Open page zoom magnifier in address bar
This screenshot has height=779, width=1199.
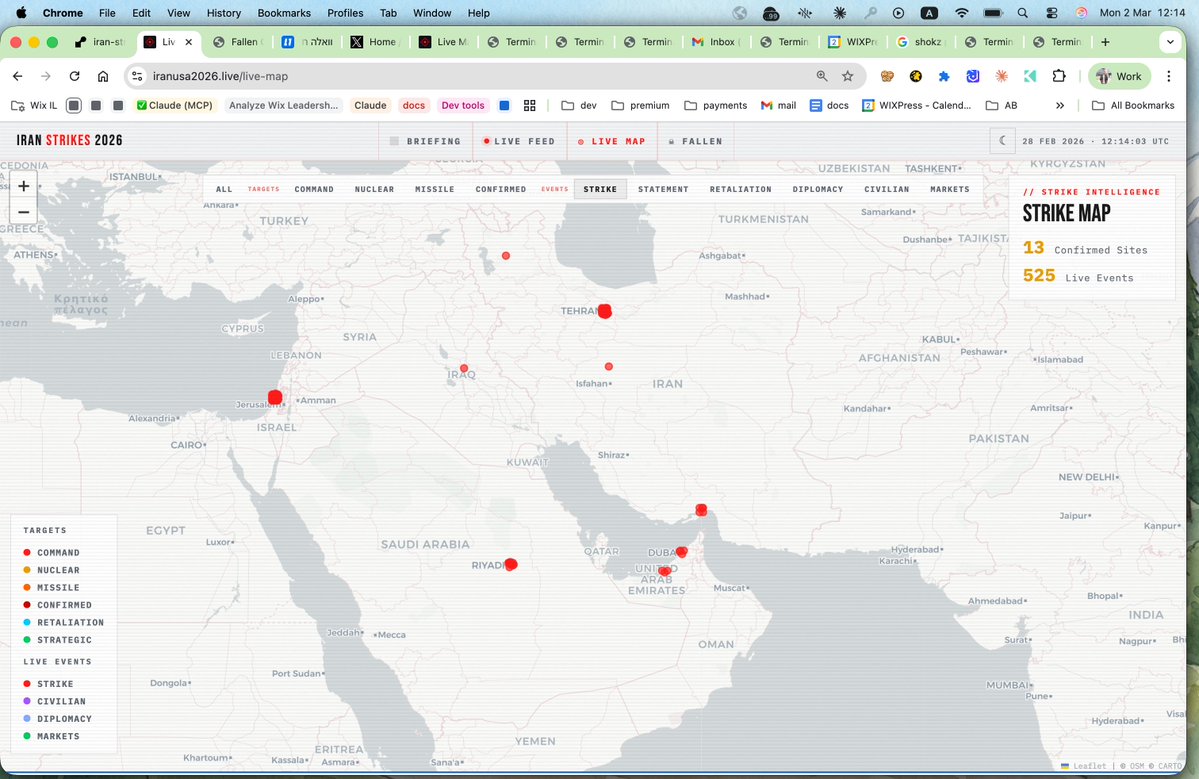point(822,76)
